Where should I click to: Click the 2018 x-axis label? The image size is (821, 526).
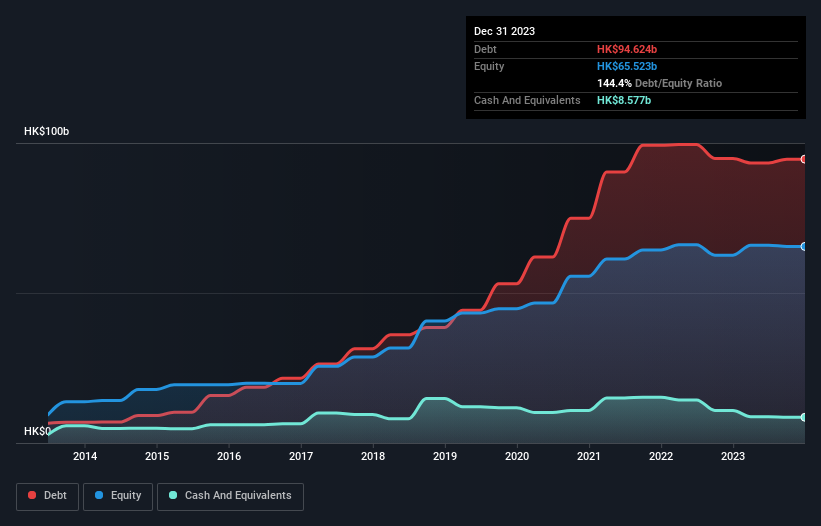373,456
